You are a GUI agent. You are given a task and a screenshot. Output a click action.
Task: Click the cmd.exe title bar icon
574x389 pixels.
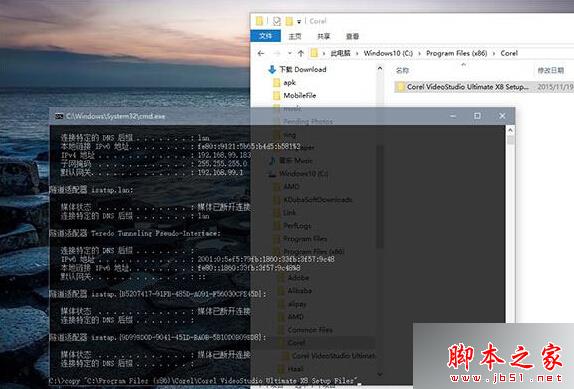pyautogui.click(x=59, y=116)
